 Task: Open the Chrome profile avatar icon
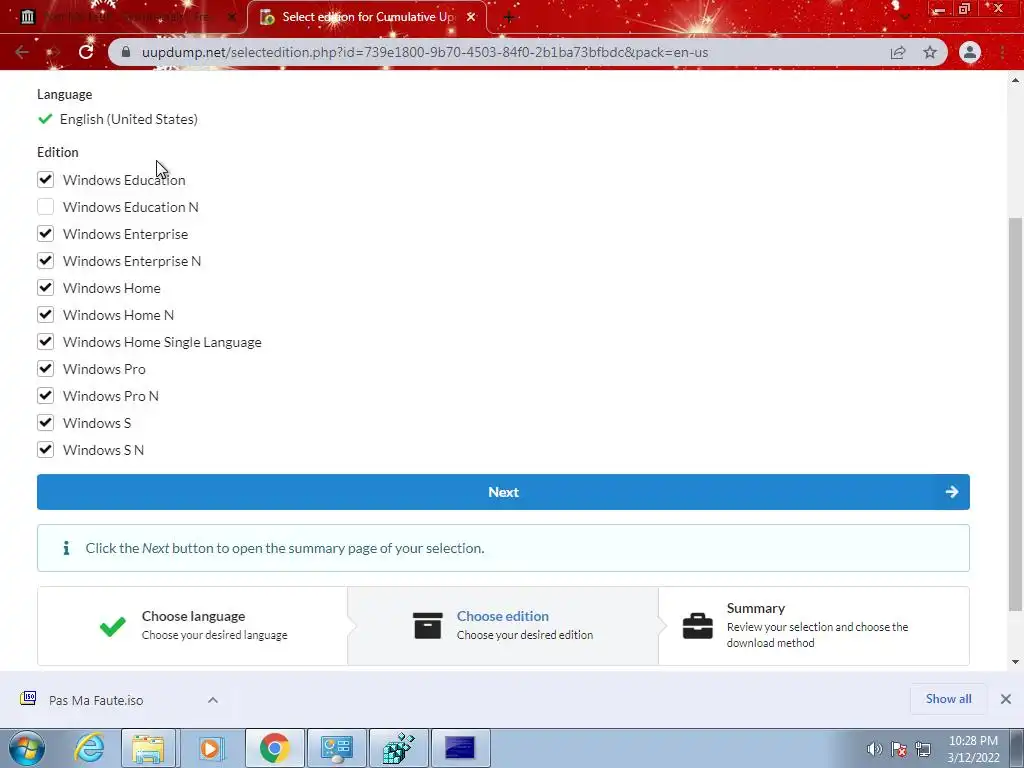point(970,52)
